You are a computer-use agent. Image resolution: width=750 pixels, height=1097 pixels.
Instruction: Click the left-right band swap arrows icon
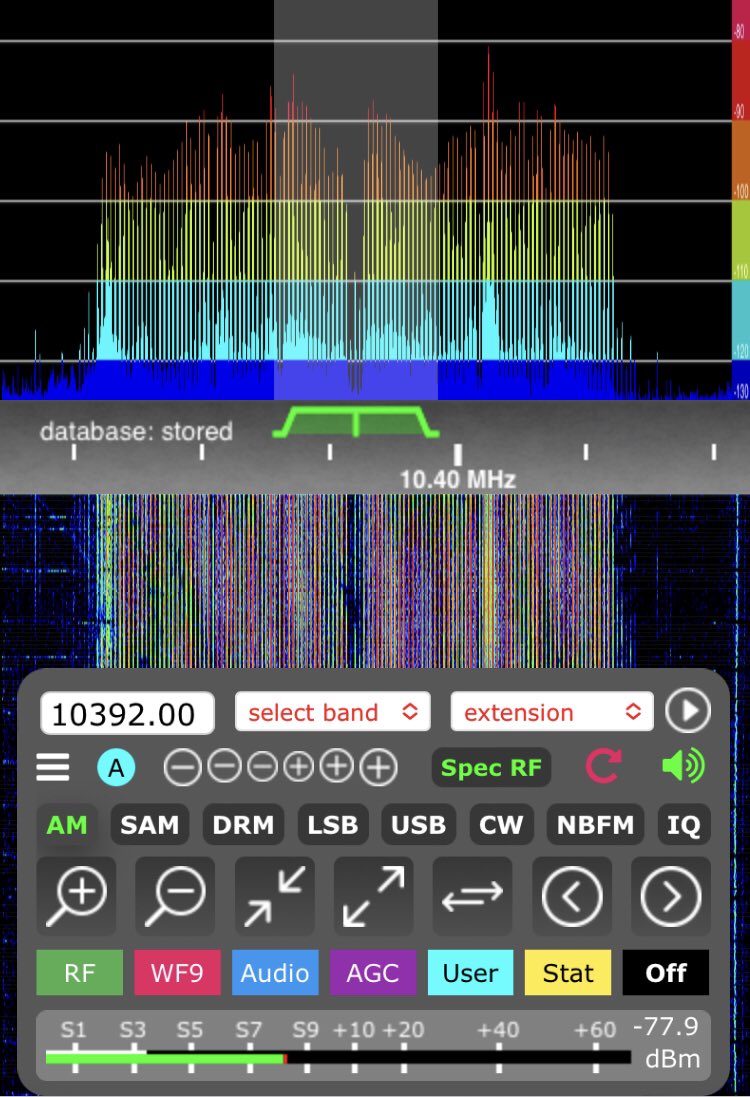tap(472, 896)
